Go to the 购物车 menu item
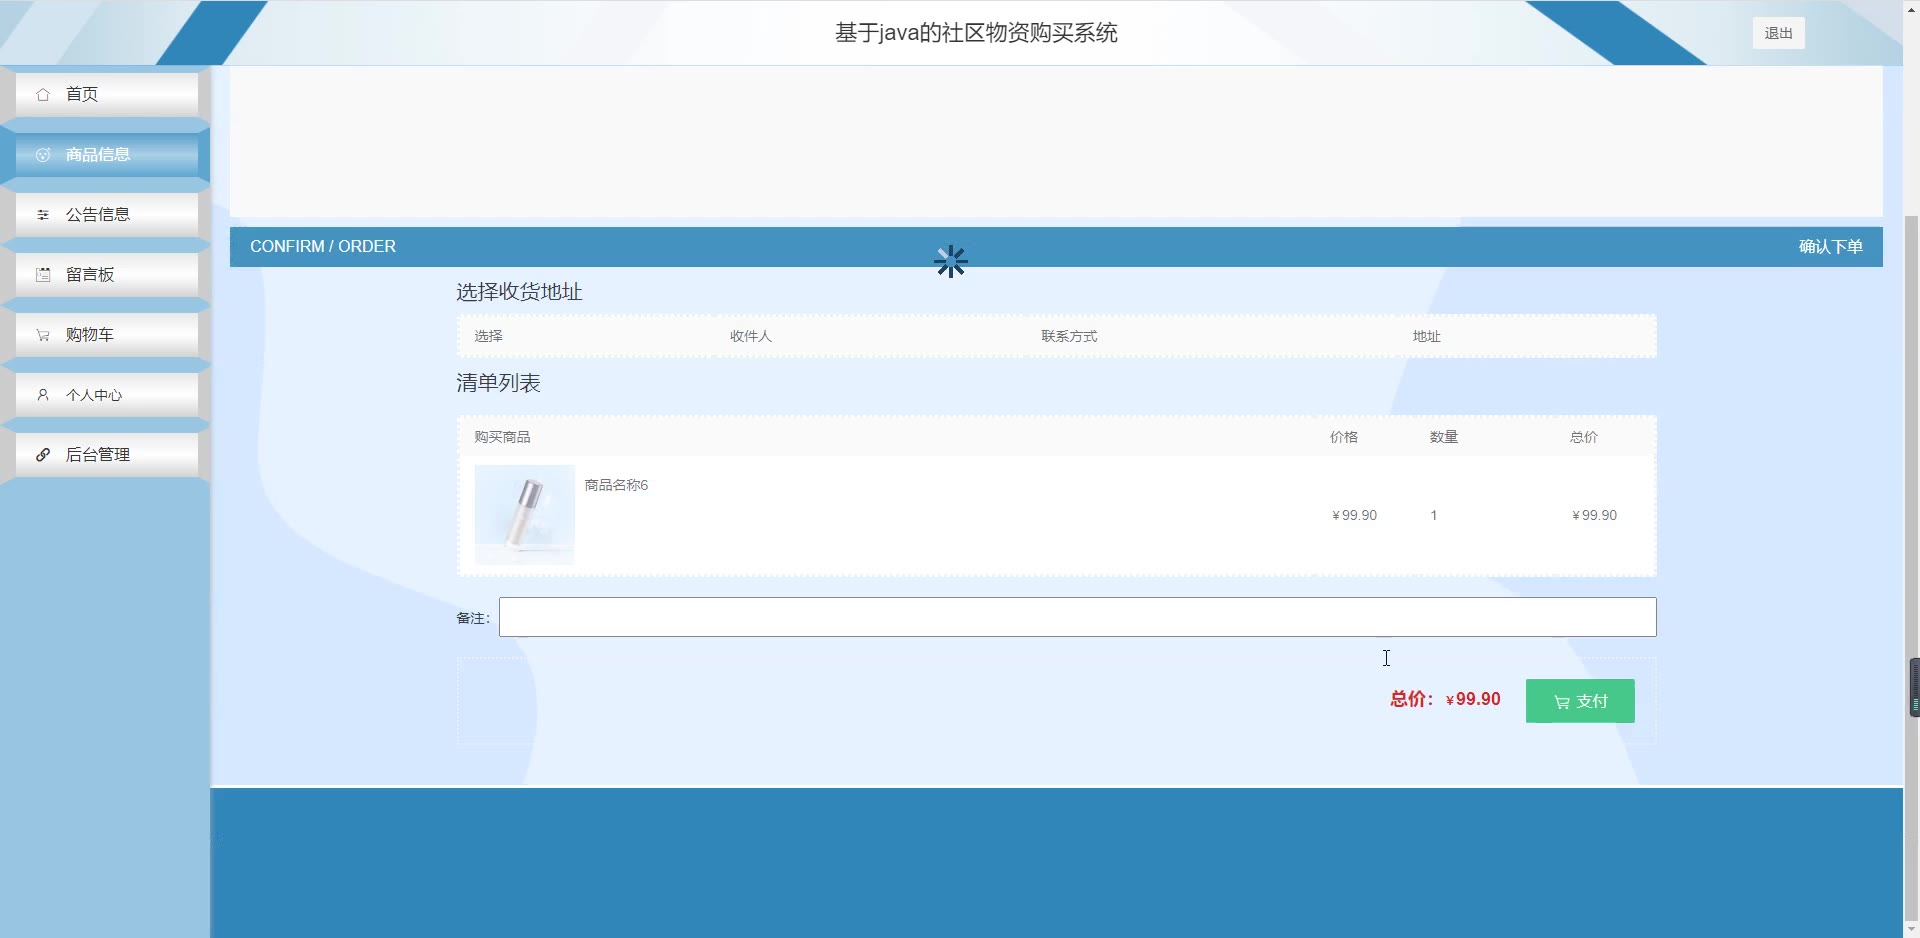 [107, 334]
